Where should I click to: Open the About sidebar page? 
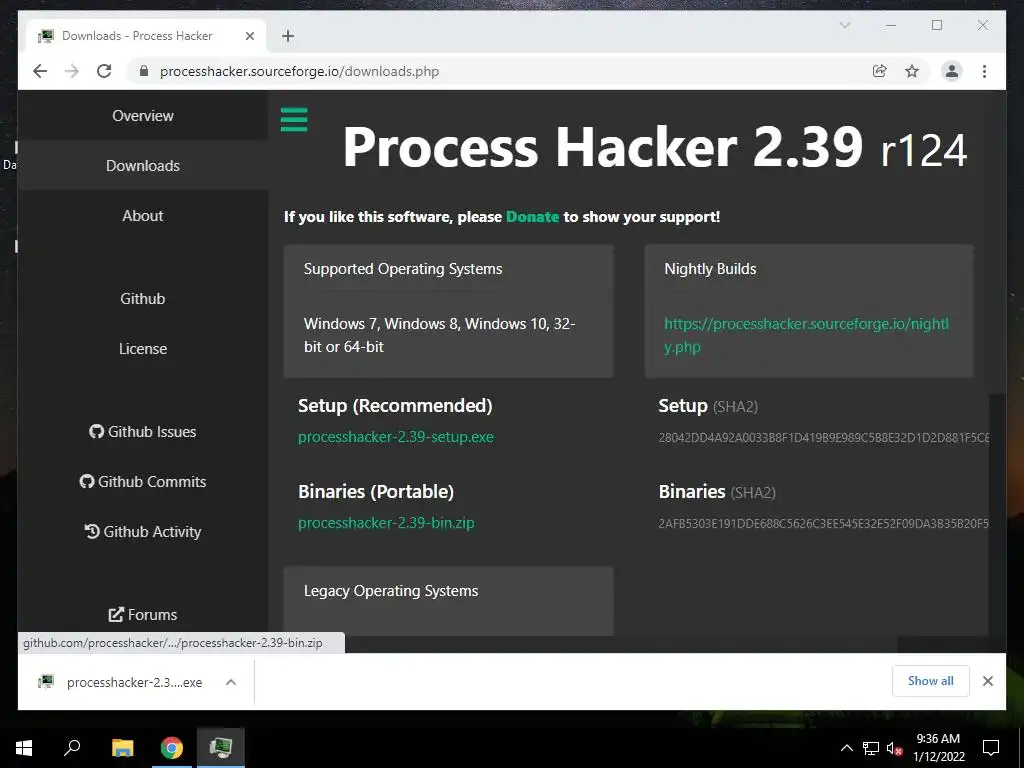[x=142, y=216]
